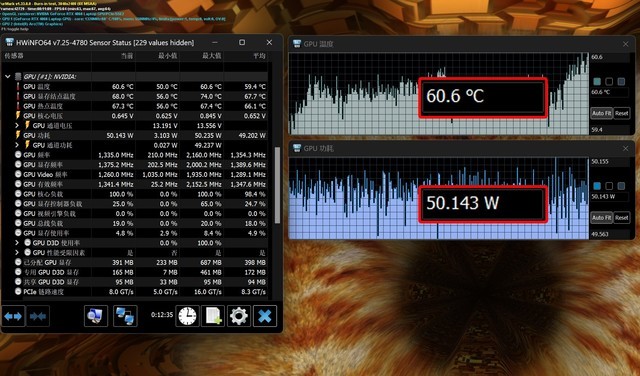Click the 50.155 upper scale field in power graph
The image size is (640, 376).
click(x=610, y=162)
